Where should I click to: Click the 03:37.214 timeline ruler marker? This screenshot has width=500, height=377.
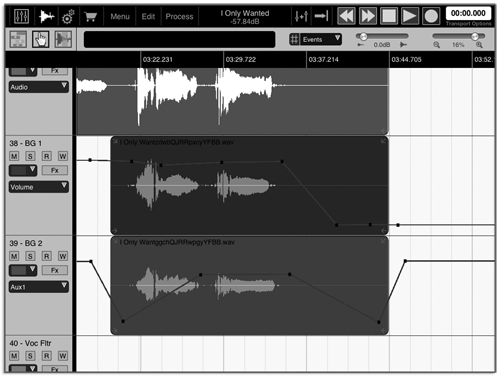[x=323, y=60]
